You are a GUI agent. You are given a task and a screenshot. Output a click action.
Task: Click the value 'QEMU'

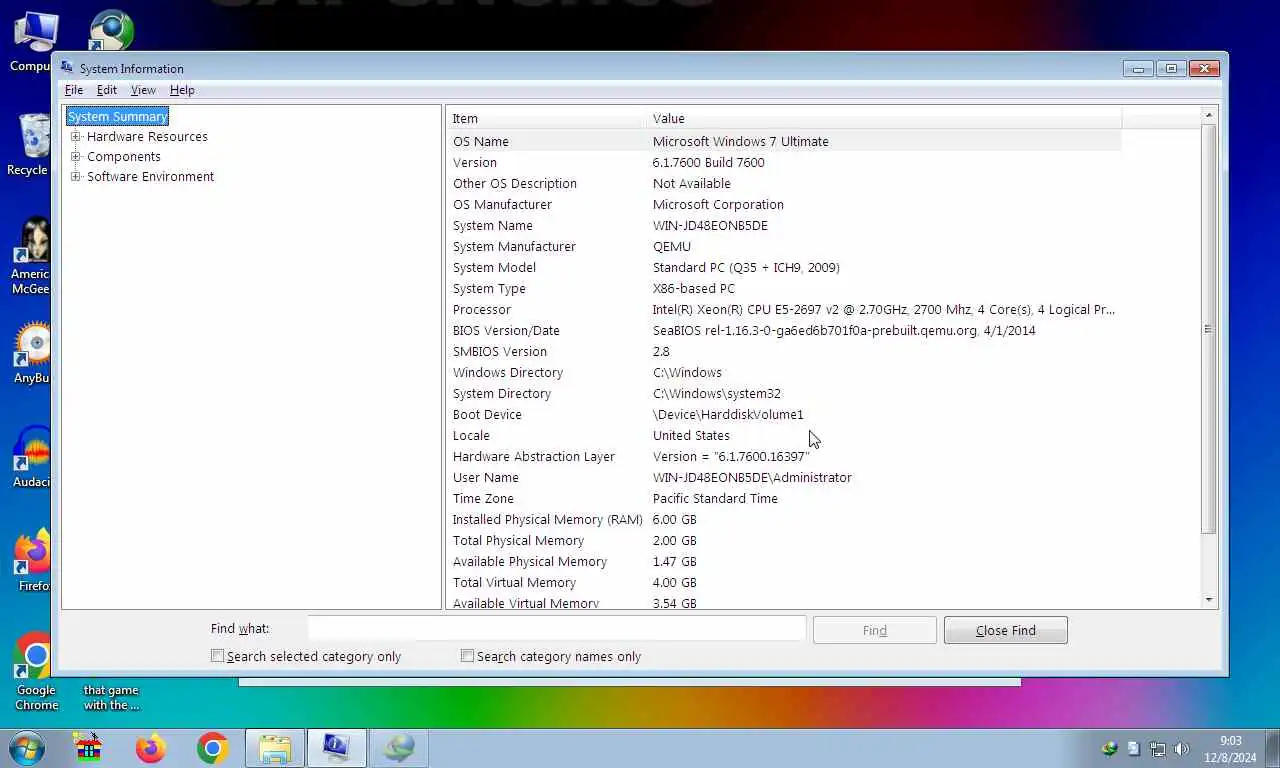click(672, 246)
